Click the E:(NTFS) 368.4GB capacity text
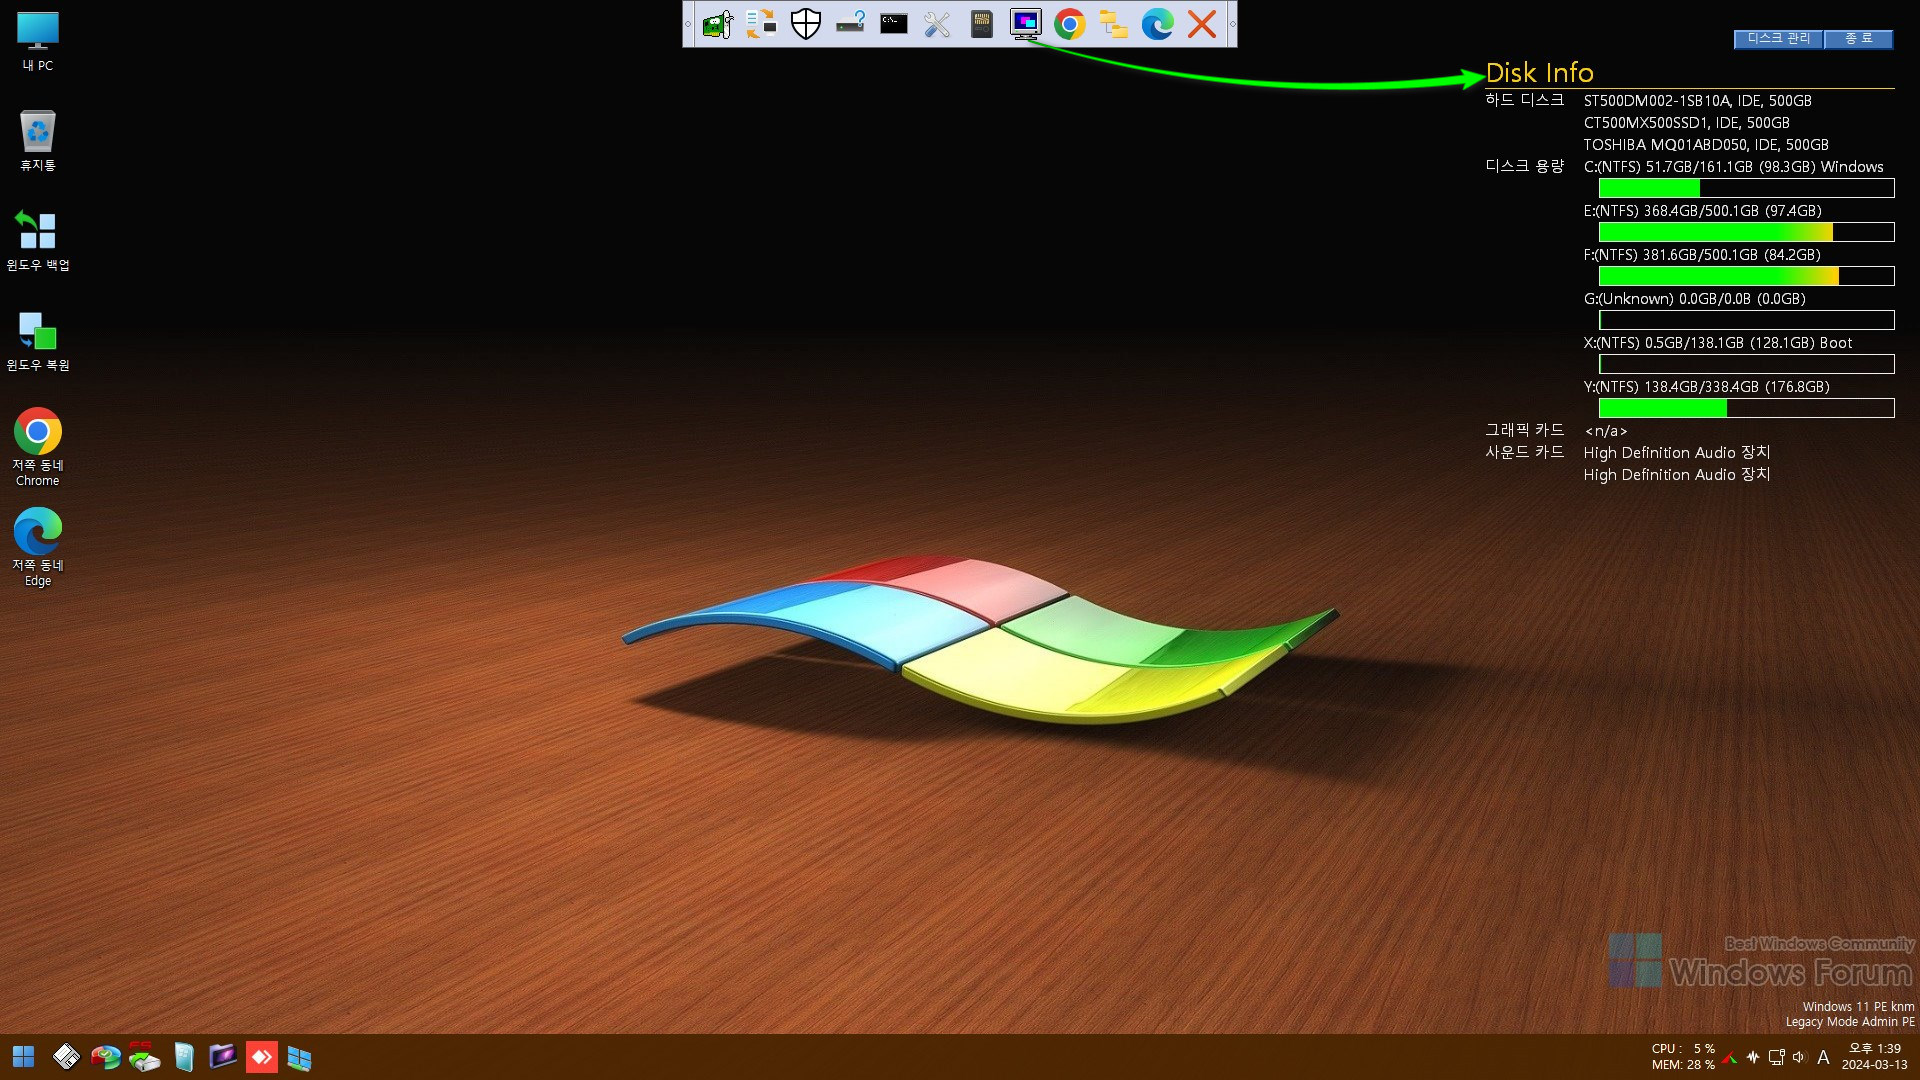 pos(1703,211)
